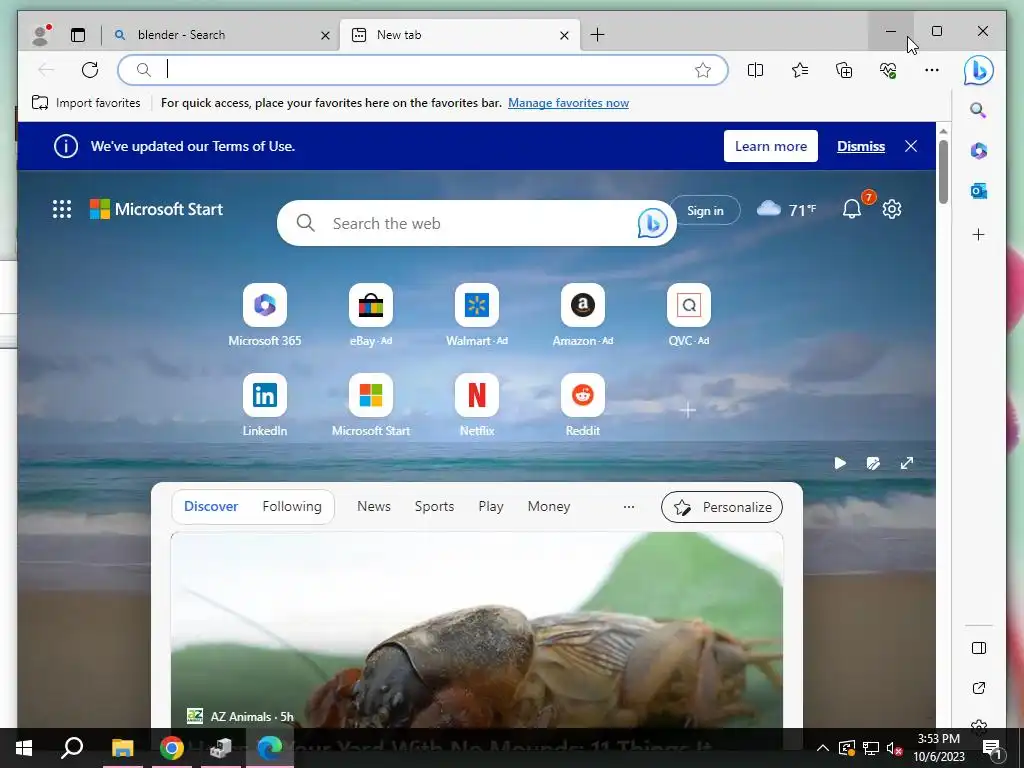The height and width of the screenshot is (768, 1024).
Task: Show hidden system tray icons
Action: tap(823, 748)
